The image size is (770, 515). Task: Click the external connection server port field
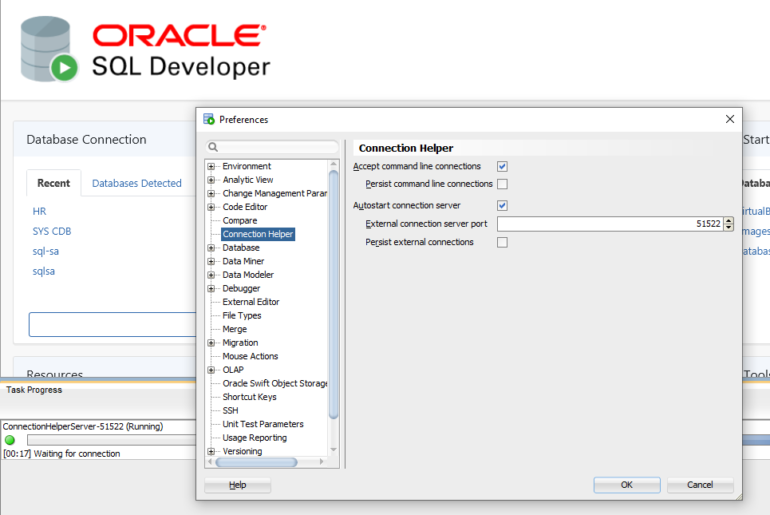(610, 224)
